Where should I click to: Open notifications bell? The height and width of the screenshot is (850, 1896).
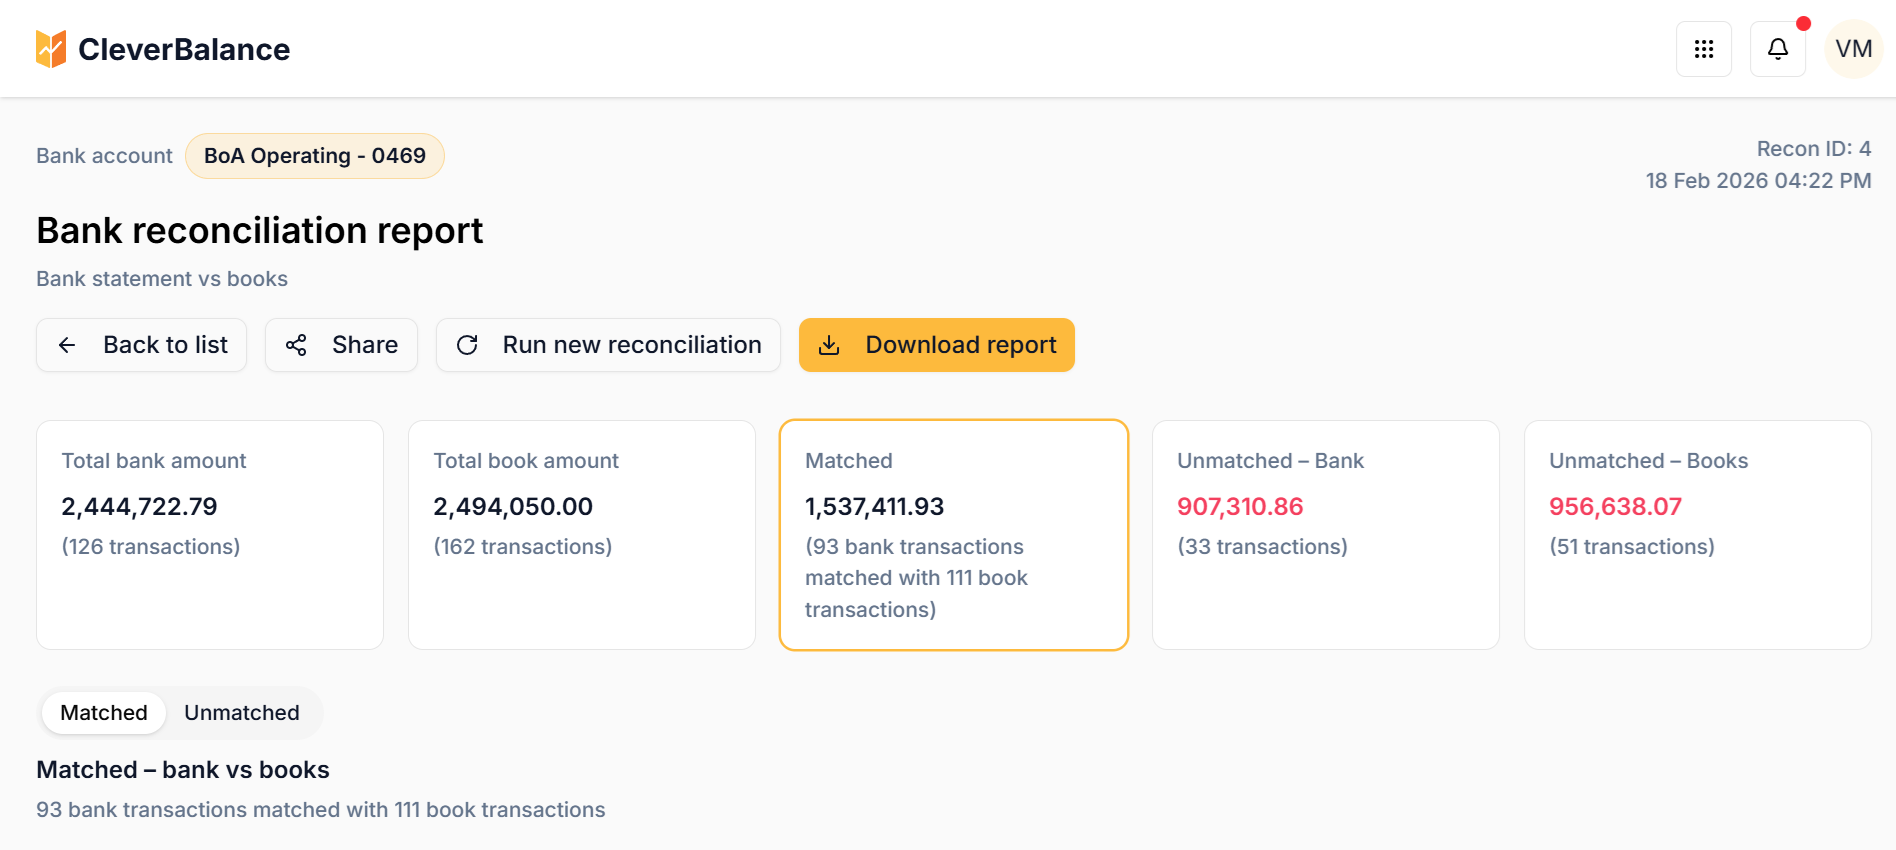pos(1778,49)
